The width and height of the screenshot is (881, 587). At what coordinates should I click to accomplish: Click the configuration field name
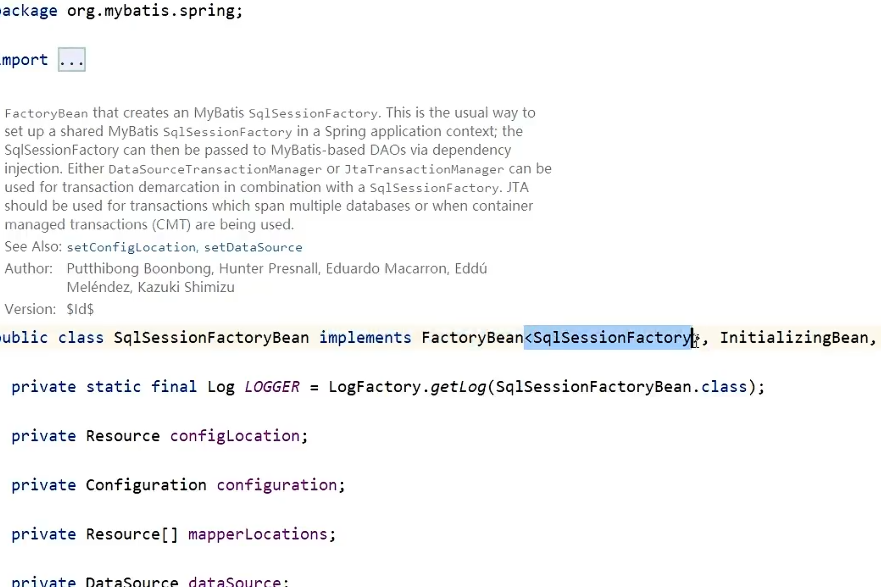pyautogui.click(x=276, y=485)
